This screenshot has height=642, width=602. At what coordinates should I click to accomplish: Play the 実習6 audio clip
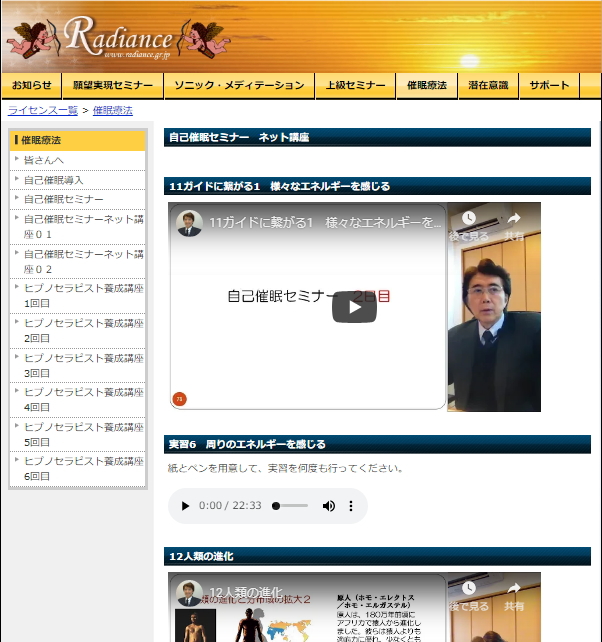(x=185, y=506)
